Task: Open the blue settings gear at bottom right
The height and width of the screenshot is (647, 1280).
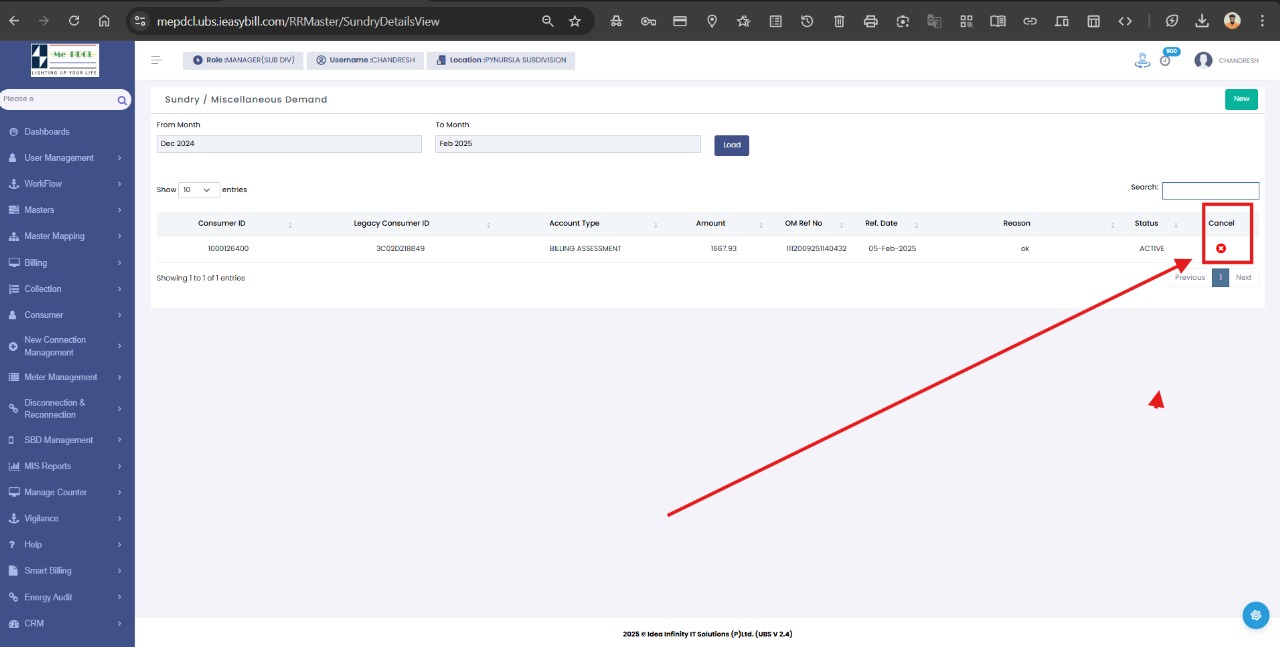Action: click(x=1256, y=615)
